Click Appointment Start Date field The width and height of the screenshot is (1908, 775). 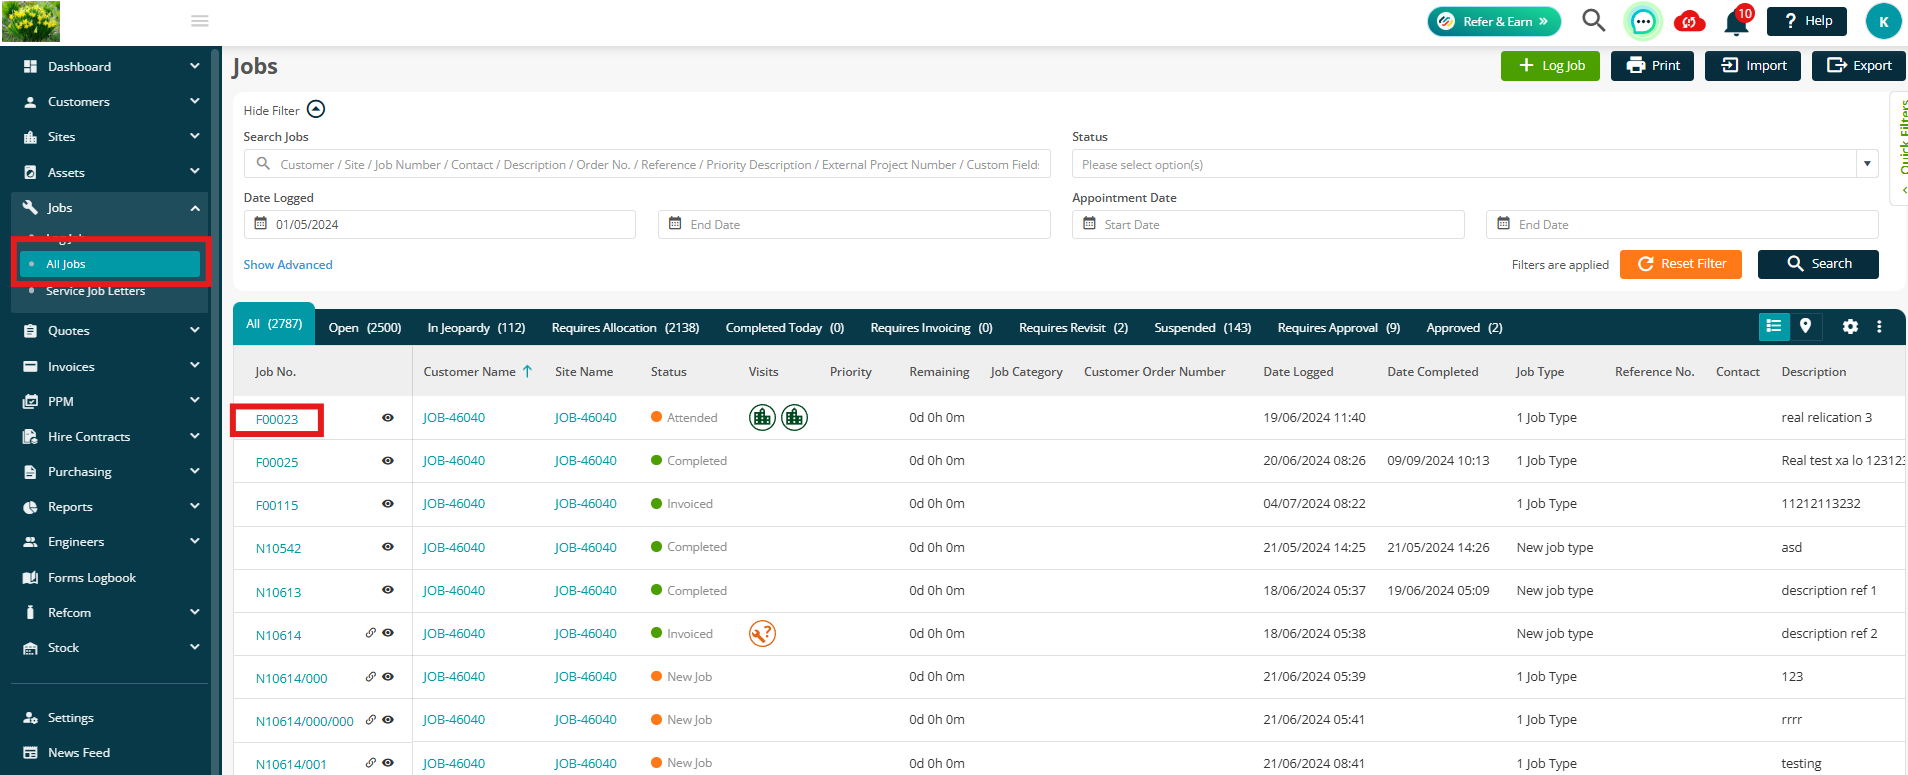(1268, 224)
